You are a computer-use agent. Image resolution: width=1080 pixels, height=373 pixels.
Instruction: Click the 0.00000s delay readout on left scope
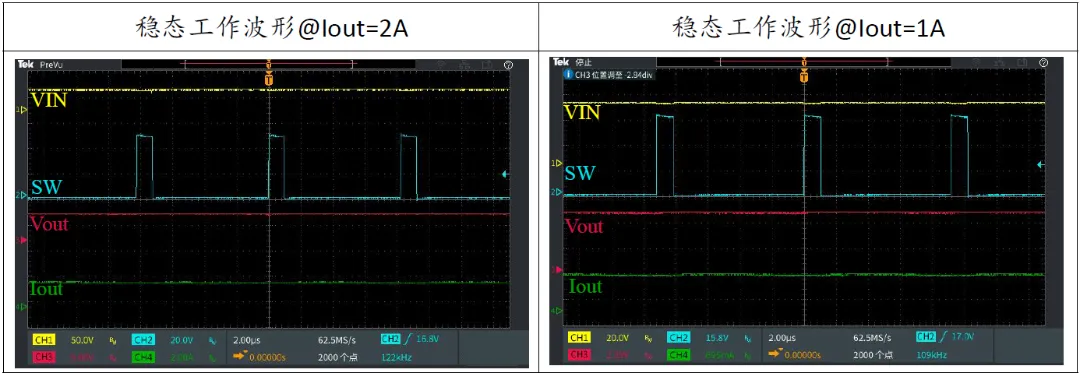(x=267, y=357)
